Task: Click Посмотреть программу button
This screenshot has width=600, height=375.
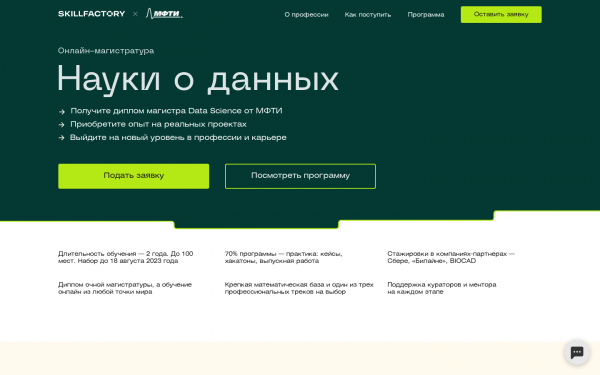Action: pos(300,176)
